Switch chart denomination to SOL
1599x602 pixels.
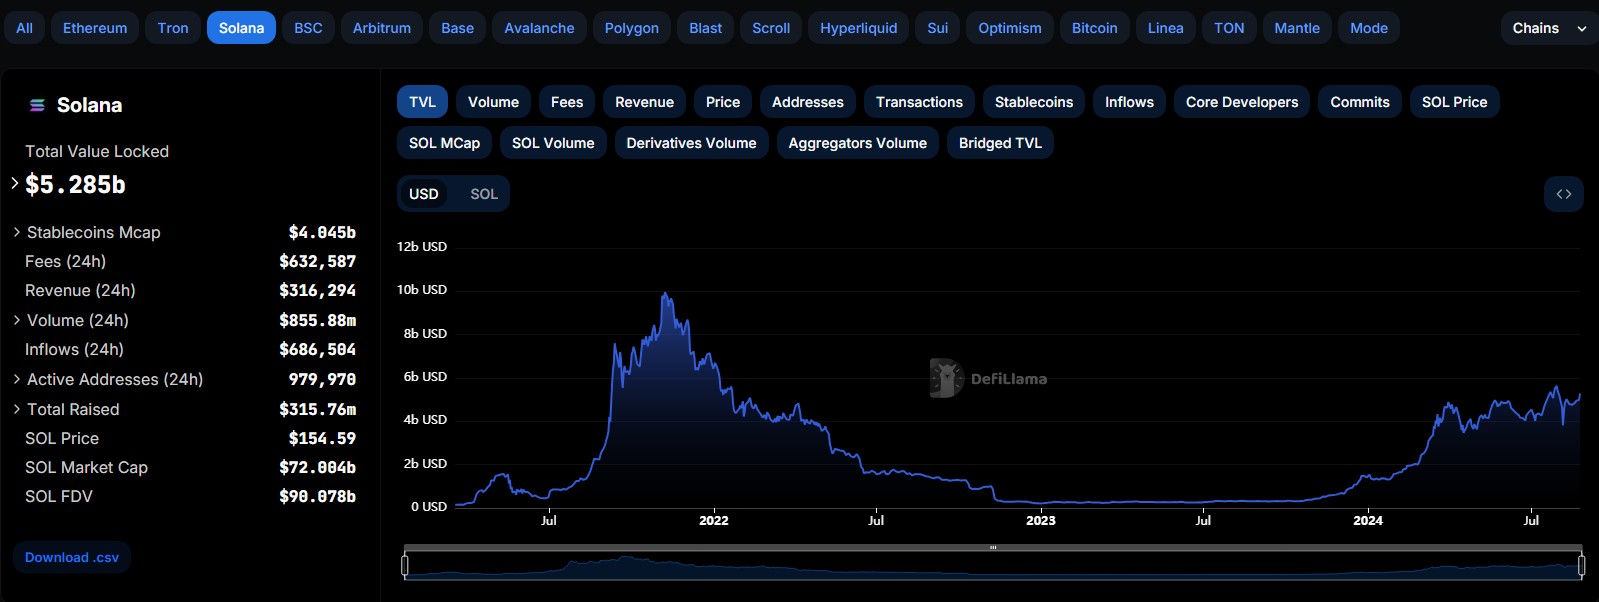484,194
